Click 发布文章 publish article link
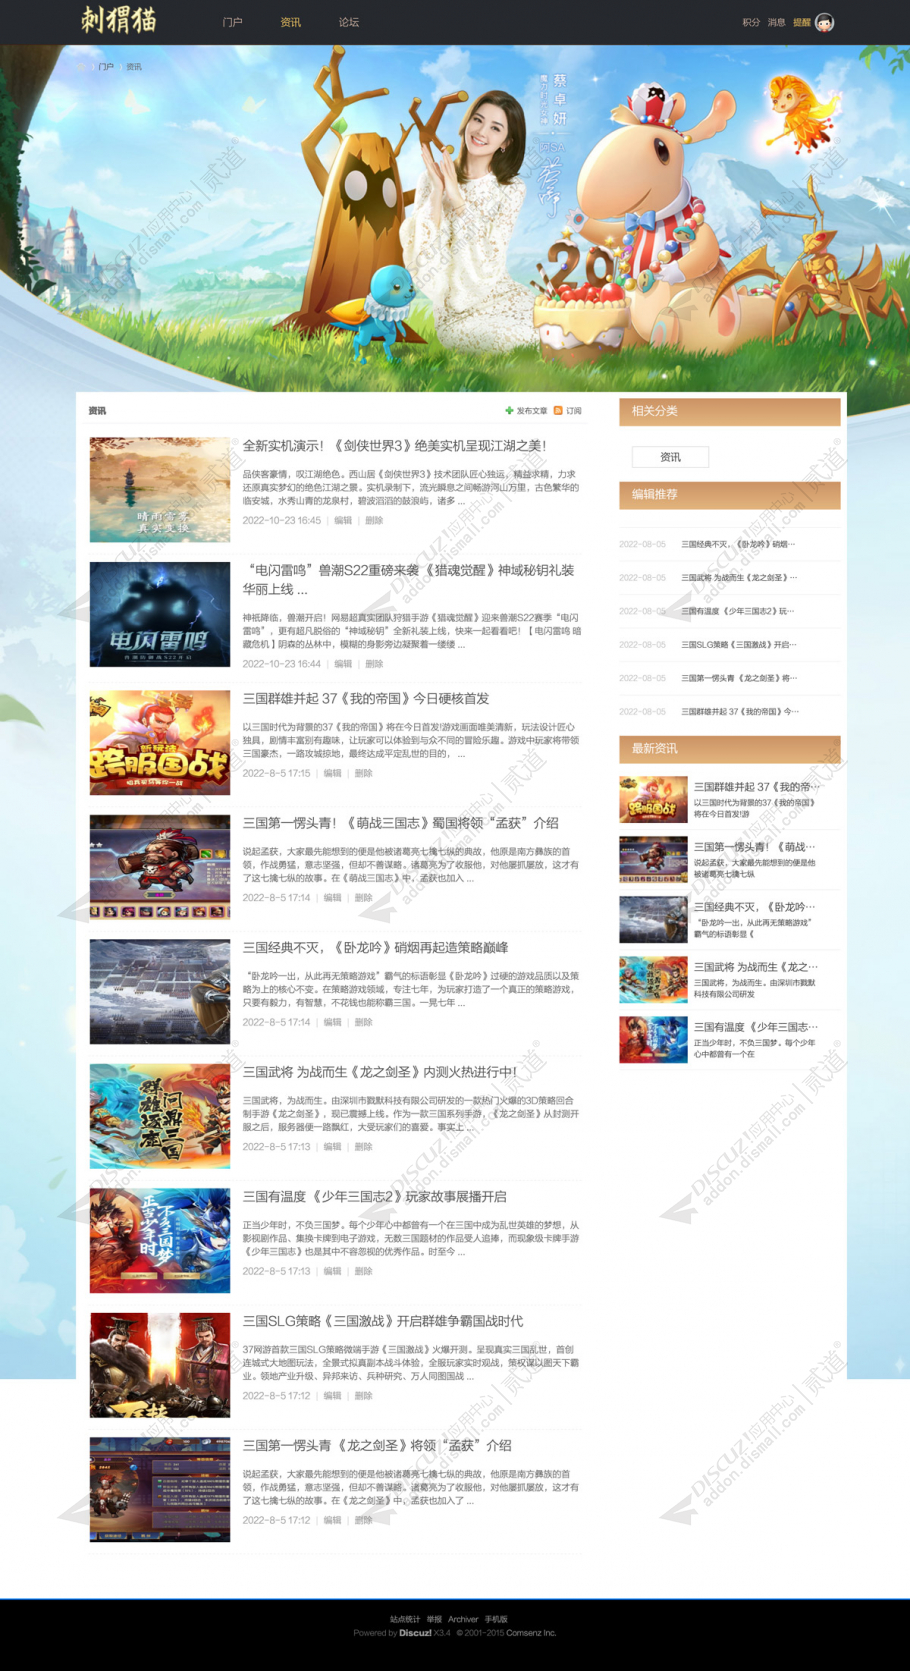Screen dimensions: 910x1671 point(532,411)
